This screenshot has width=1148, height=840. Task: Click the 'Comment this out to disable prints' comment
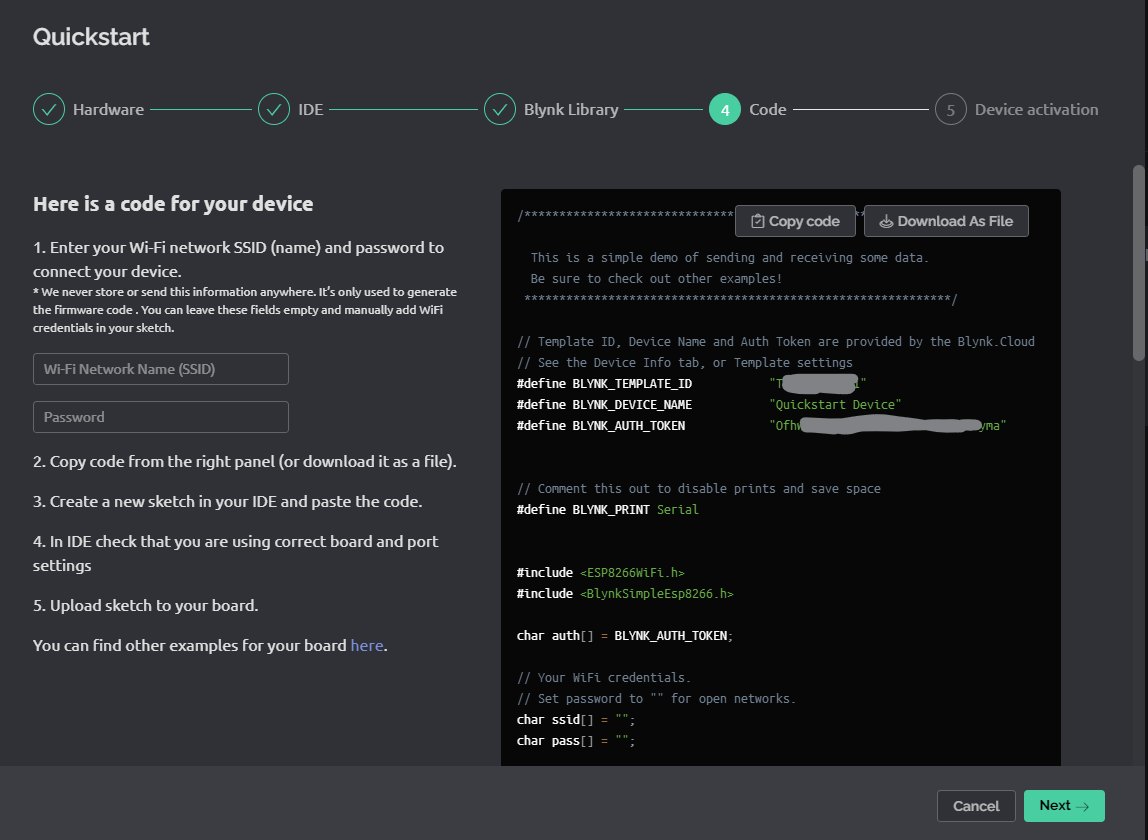(x=698, y=488)
